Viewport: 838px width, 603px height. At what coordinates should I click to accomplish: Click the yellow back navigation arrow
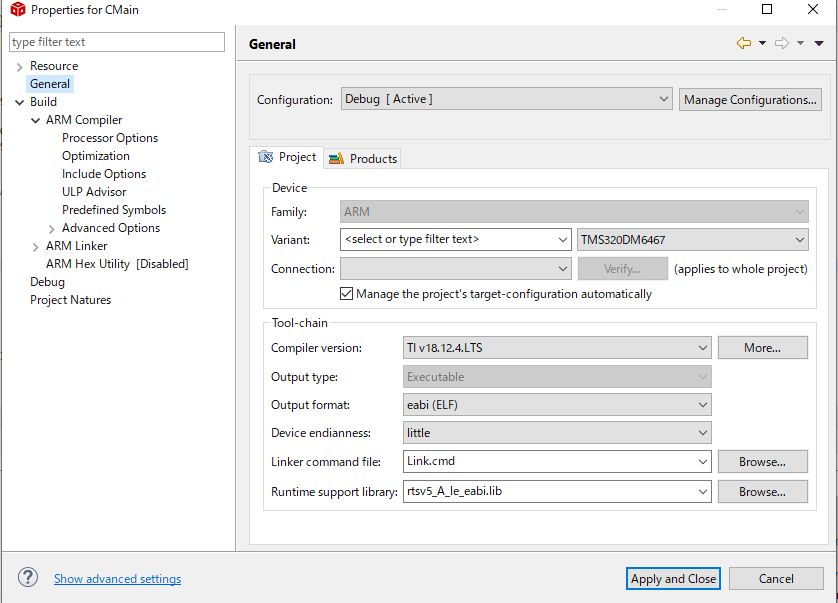(x=743, y=43)
